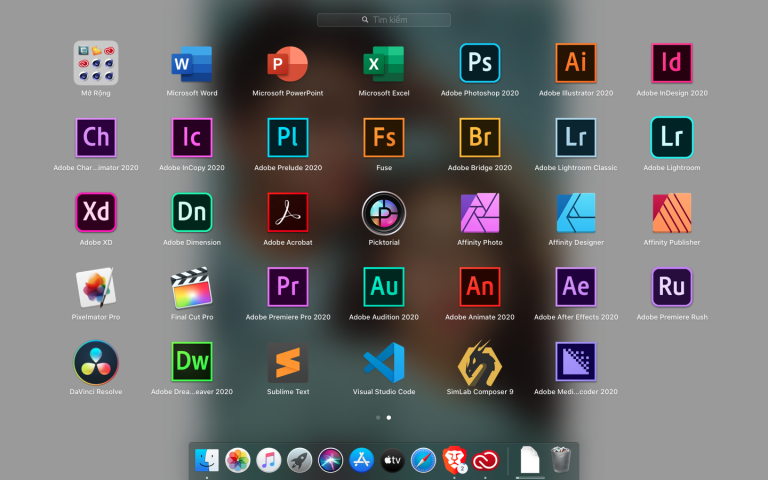The width and height of the screenshot is (768, 480).
Task: Open SimLab Composer 9
Action: point(480,363)
